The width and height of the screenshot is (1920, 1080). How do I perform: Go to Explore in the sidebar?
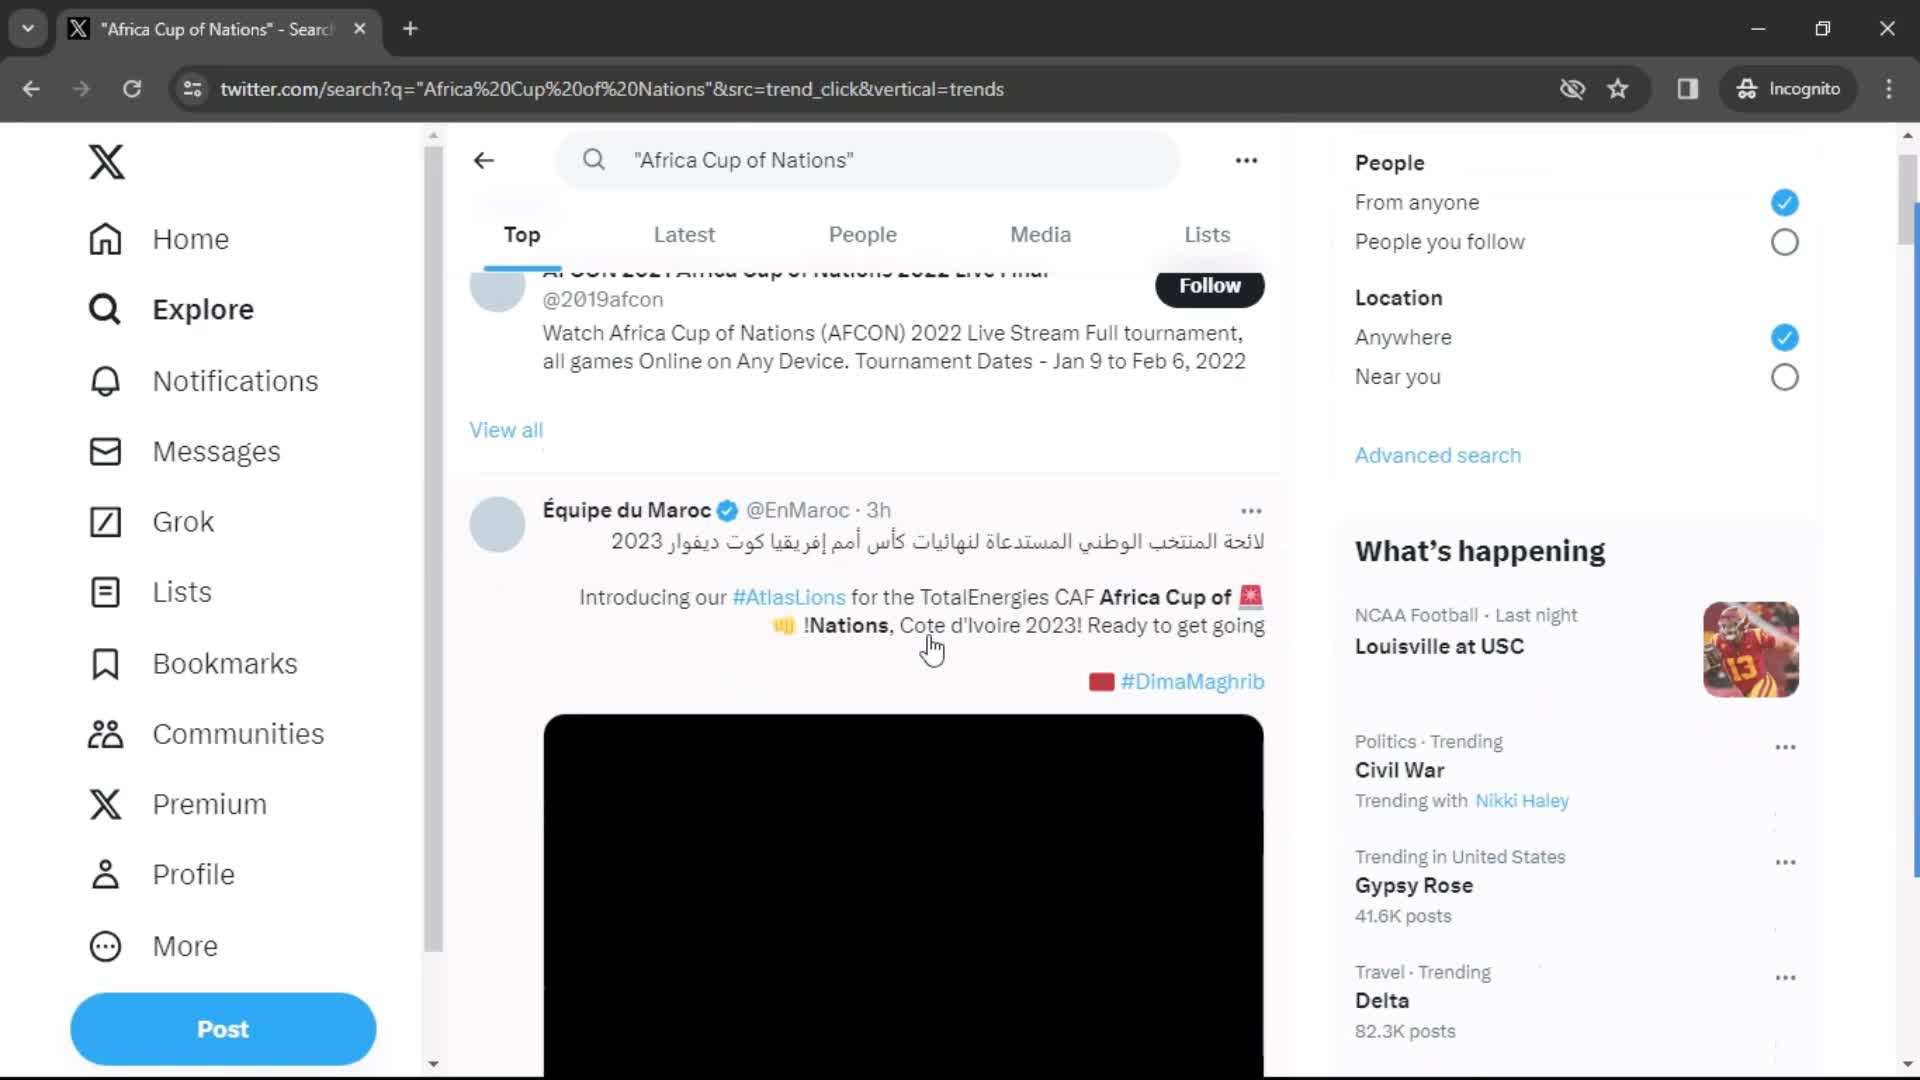(171, 309)
